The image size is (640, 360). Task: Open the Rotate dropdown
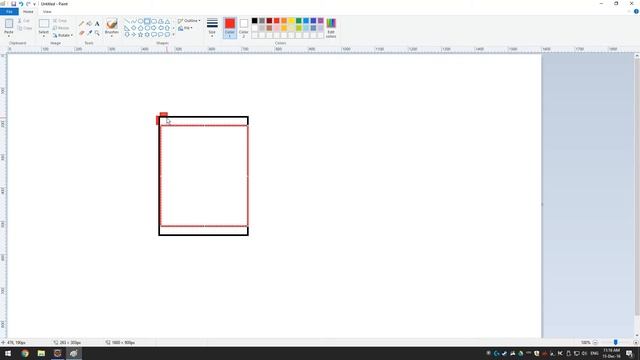63,36
